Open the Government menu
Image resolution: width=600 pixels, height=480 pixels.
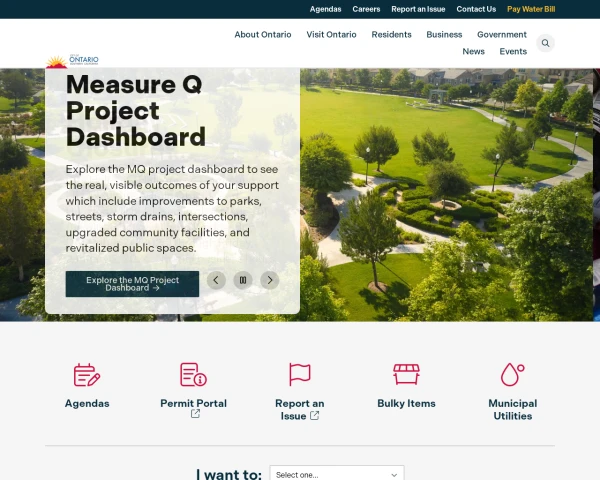502,34
